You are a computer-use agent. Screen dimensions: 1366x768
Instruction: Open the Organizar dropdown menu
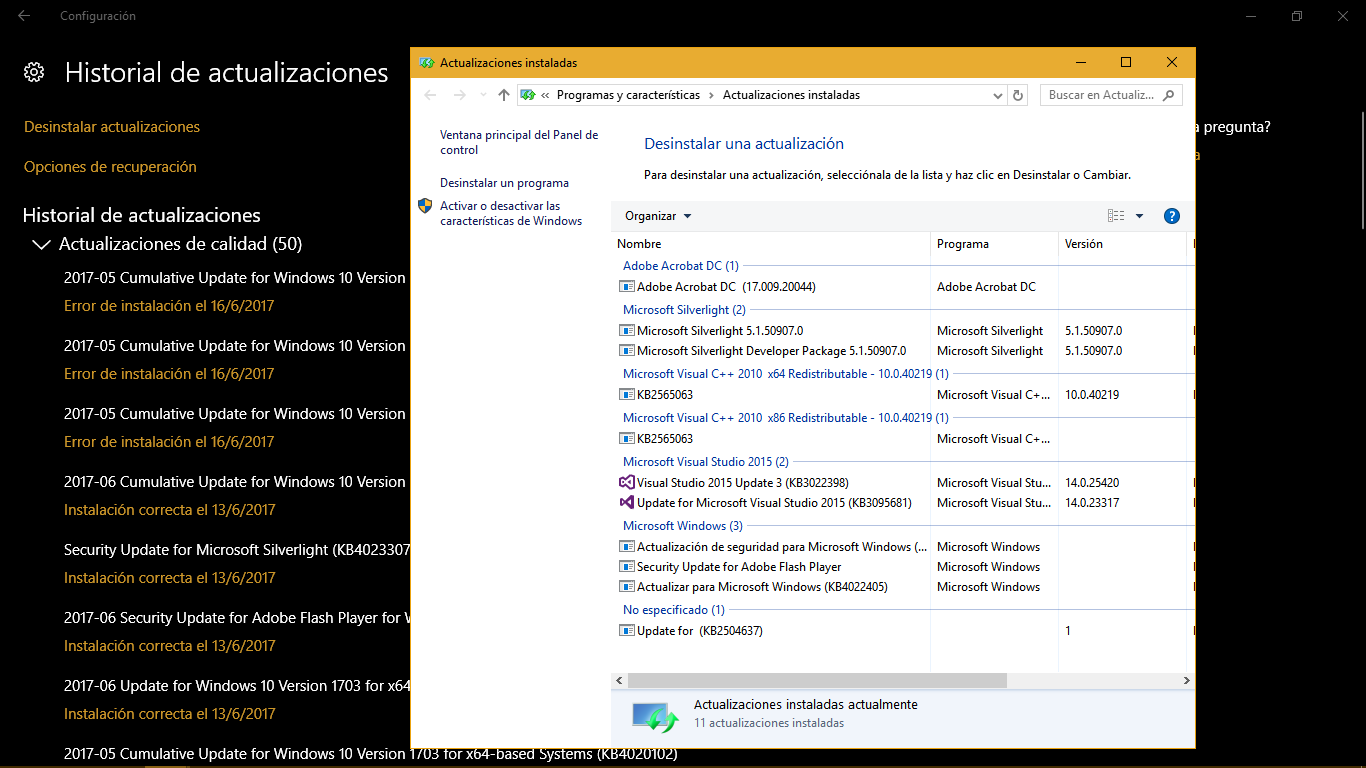tap(658, 216)
